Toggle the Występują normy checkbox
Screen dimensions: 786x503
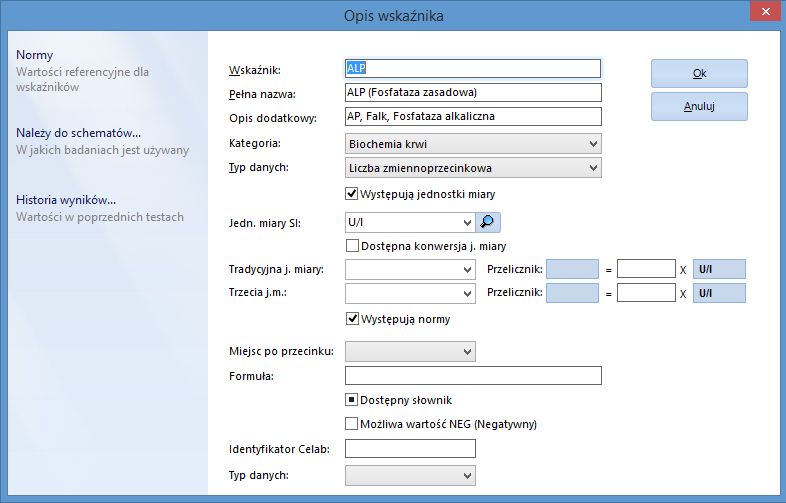point(352,319)
